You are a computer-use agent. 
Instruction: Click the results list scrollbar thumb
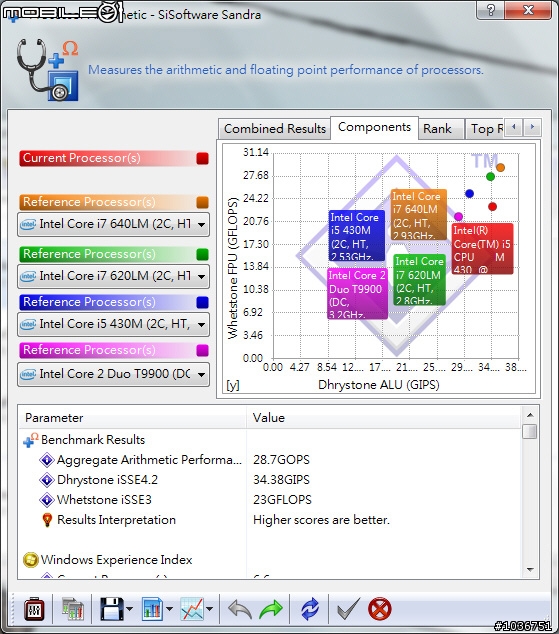click(x=529, y=431)
